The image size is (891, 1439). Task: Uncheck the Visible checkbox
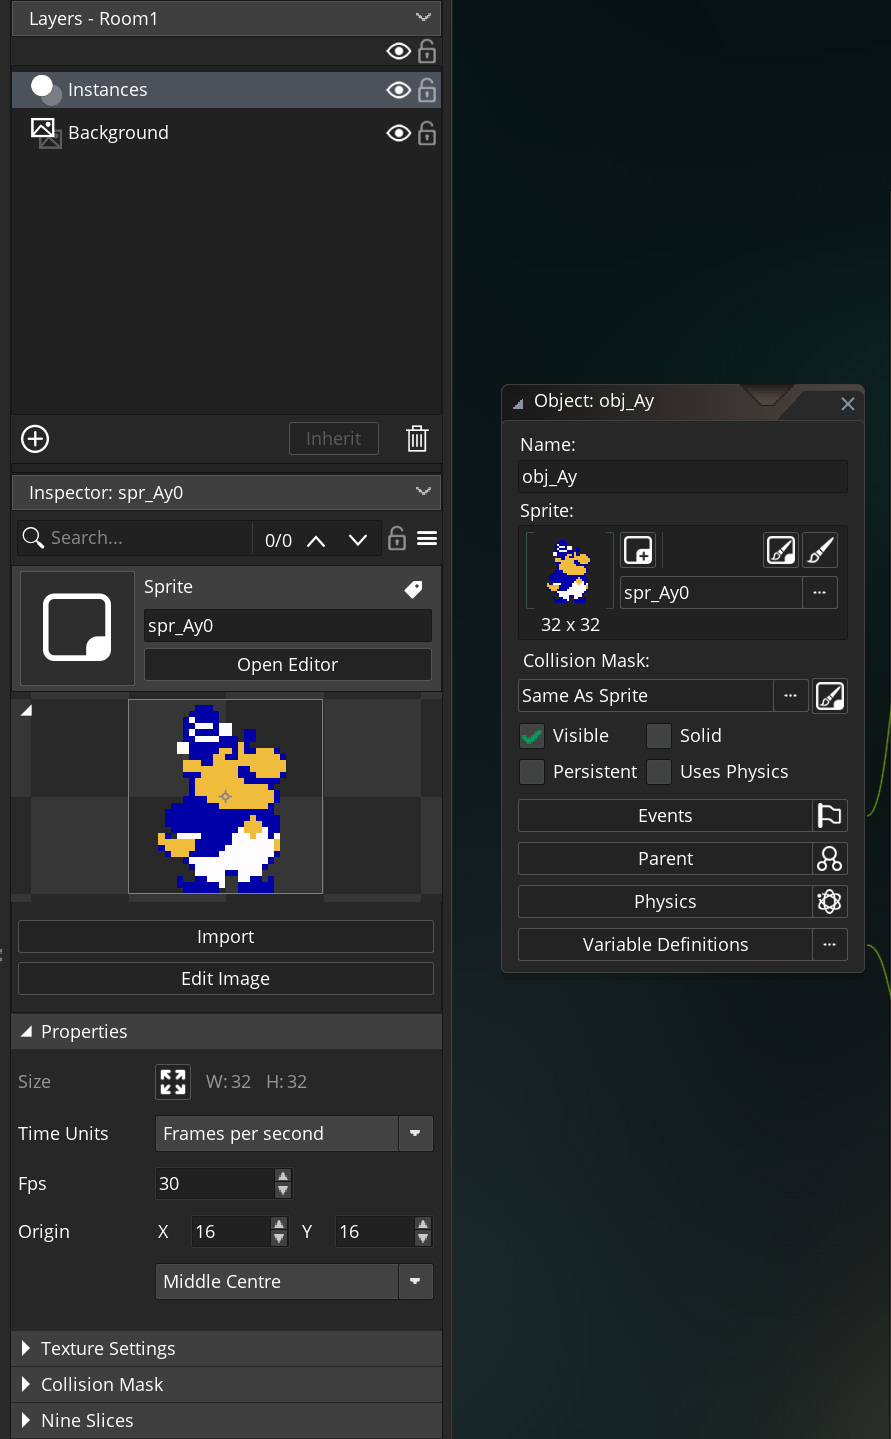(x=532, y=736)
